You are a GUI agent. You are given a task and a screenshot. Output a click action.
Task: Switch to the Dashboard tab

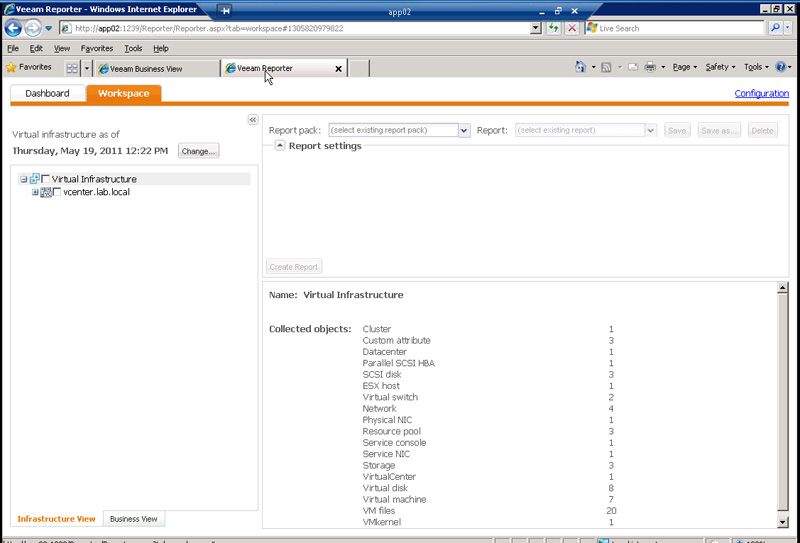tap(47, 93)
